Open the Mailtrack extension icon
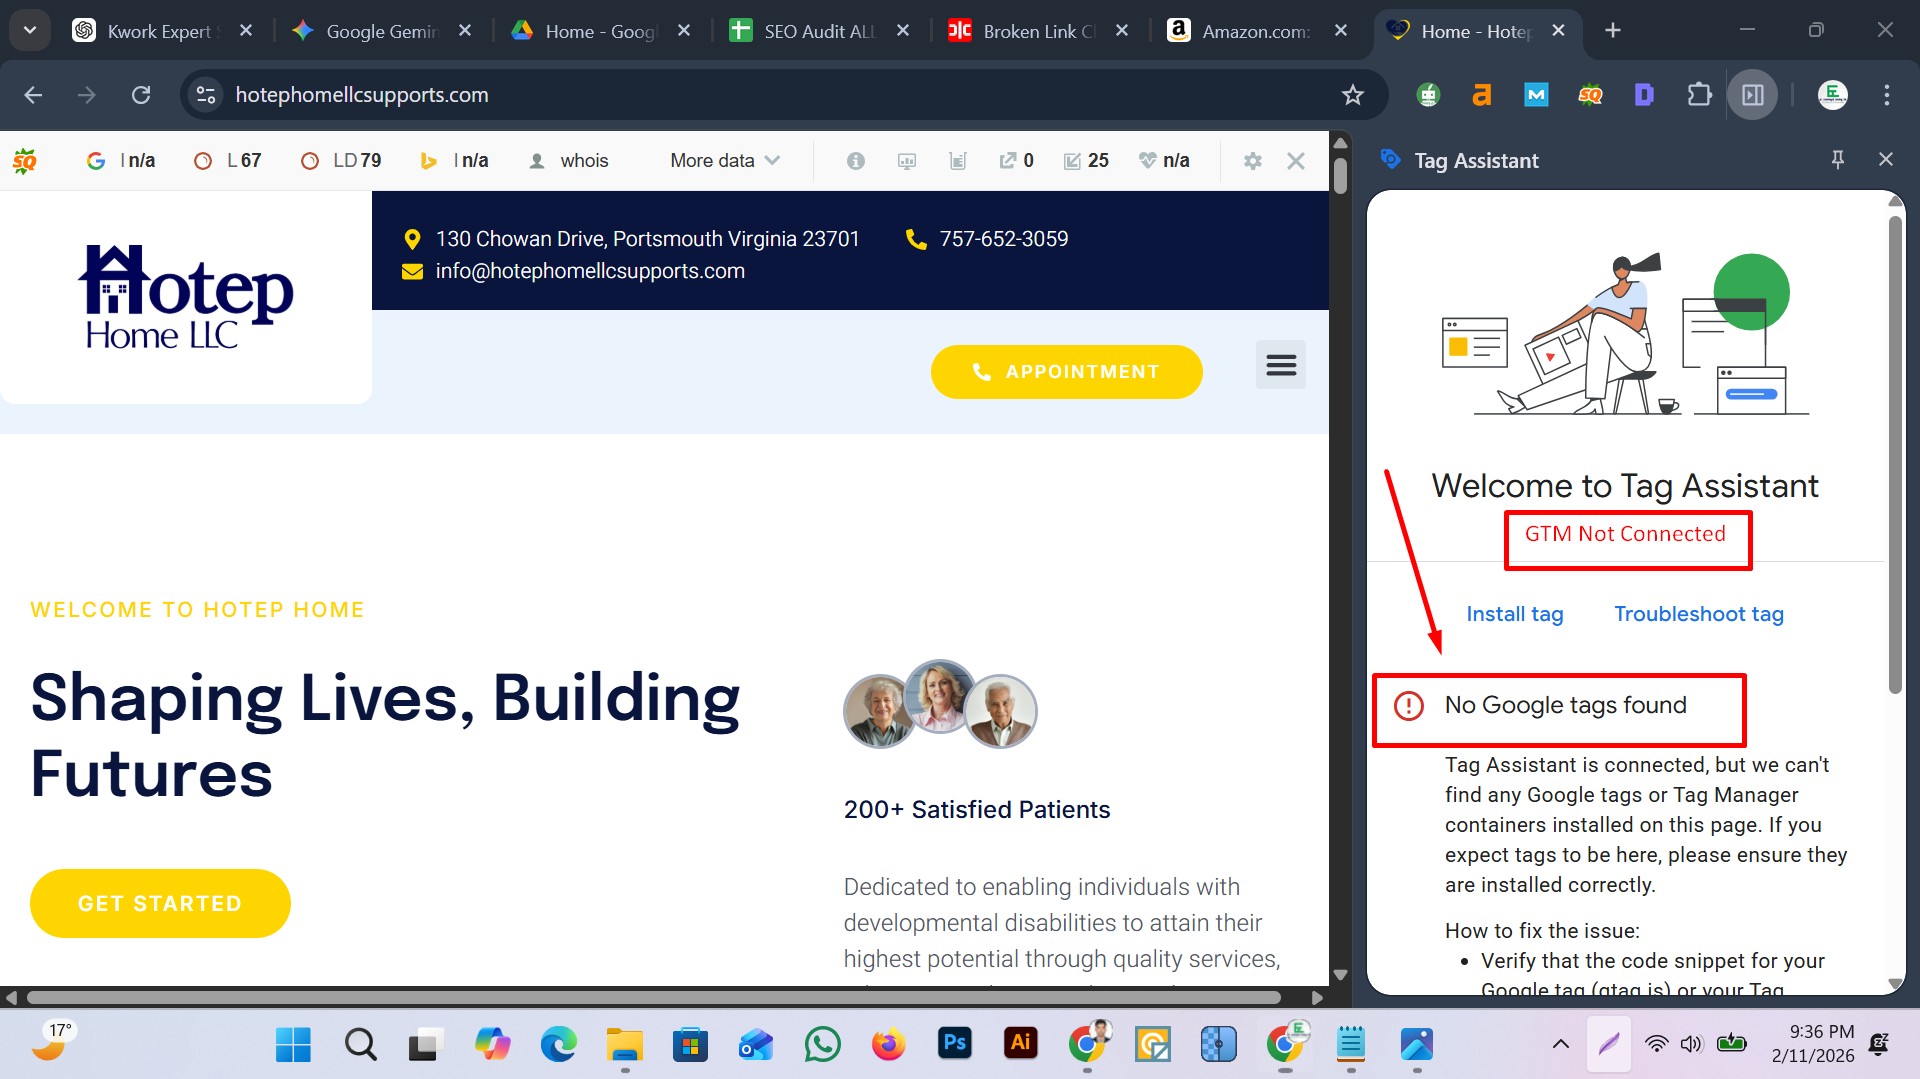1920x1079 pixels. (1536, 95)
